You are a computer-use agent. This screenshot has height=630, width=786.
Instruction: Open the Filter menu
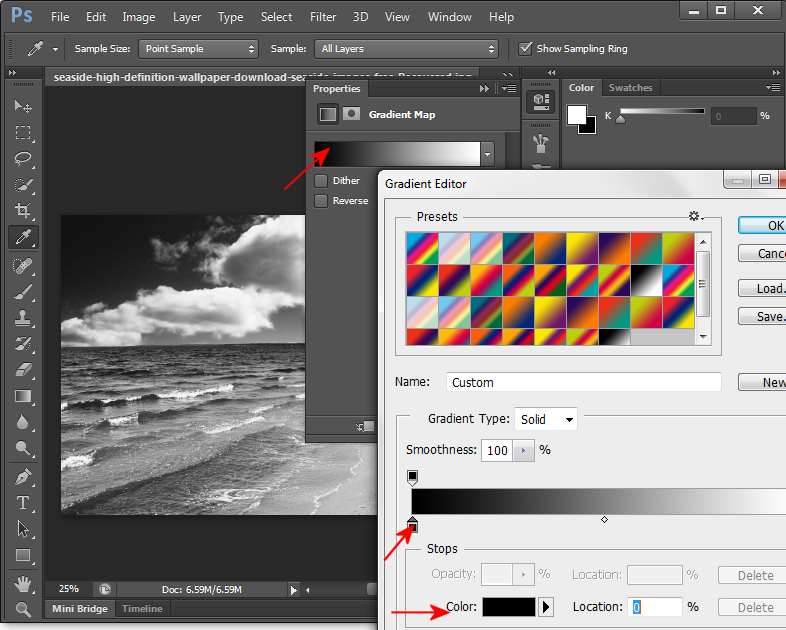322,17
